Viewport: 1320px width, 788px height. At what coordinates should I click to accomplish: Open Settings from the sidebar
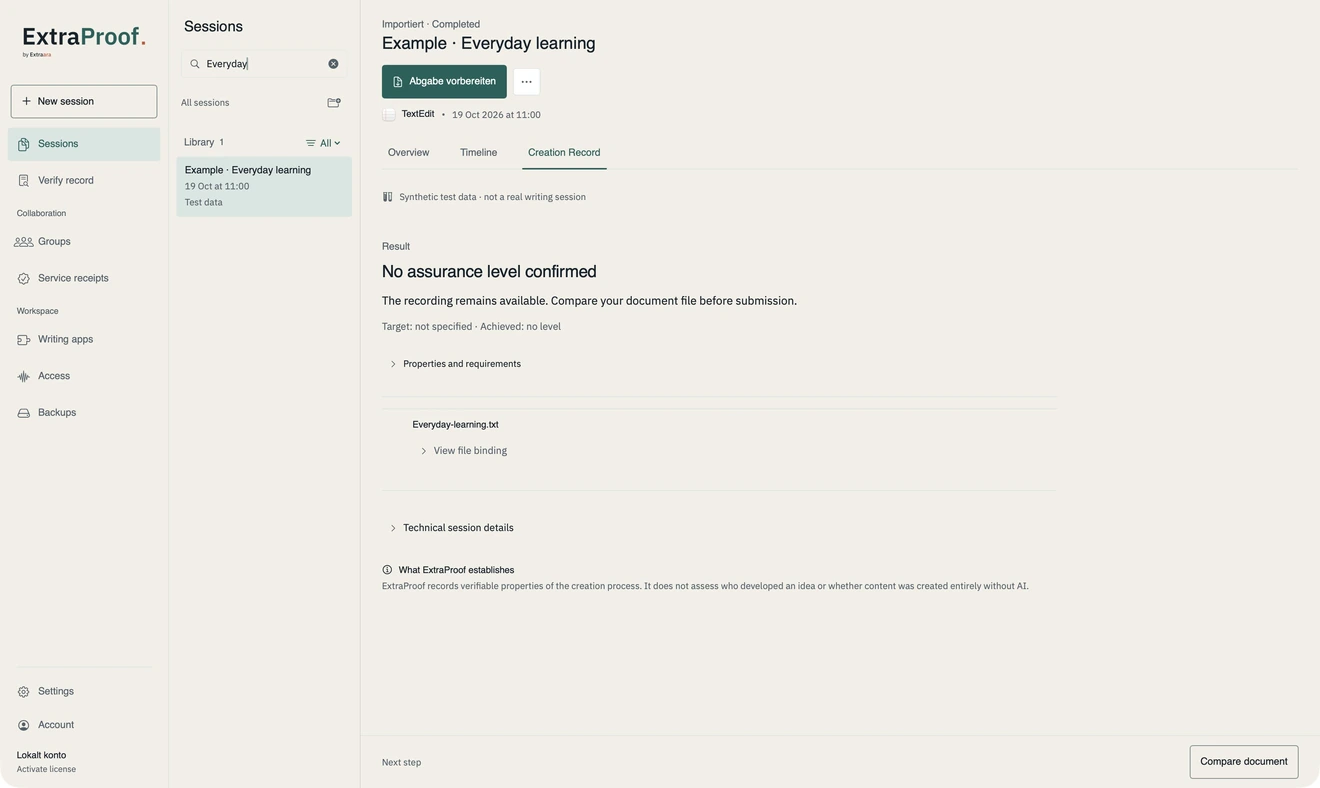[x=84, y=692]
